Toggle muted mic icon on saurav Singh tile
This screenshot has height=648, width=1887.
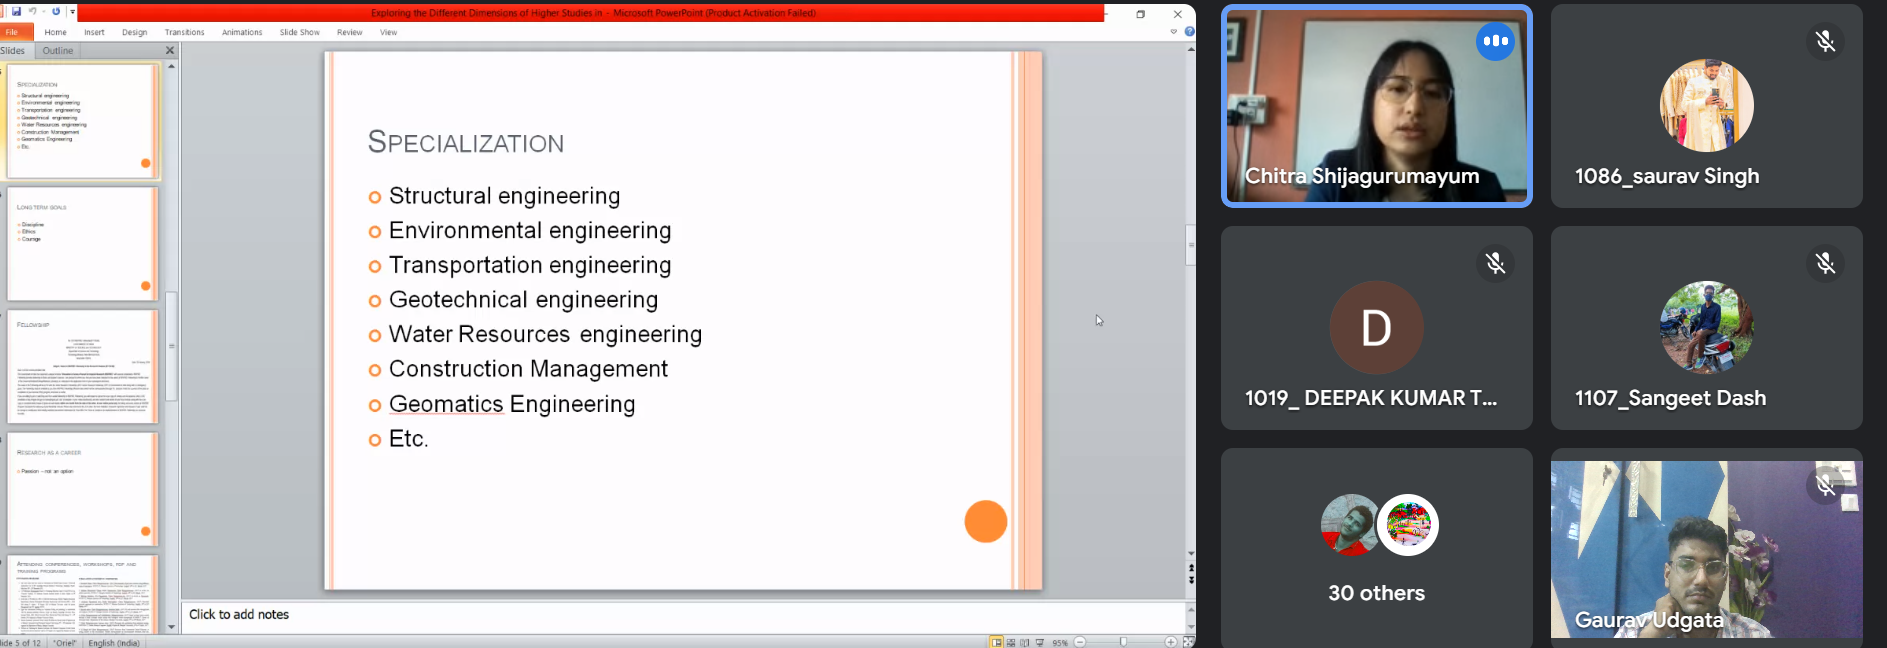click(x=1825, y=41)
